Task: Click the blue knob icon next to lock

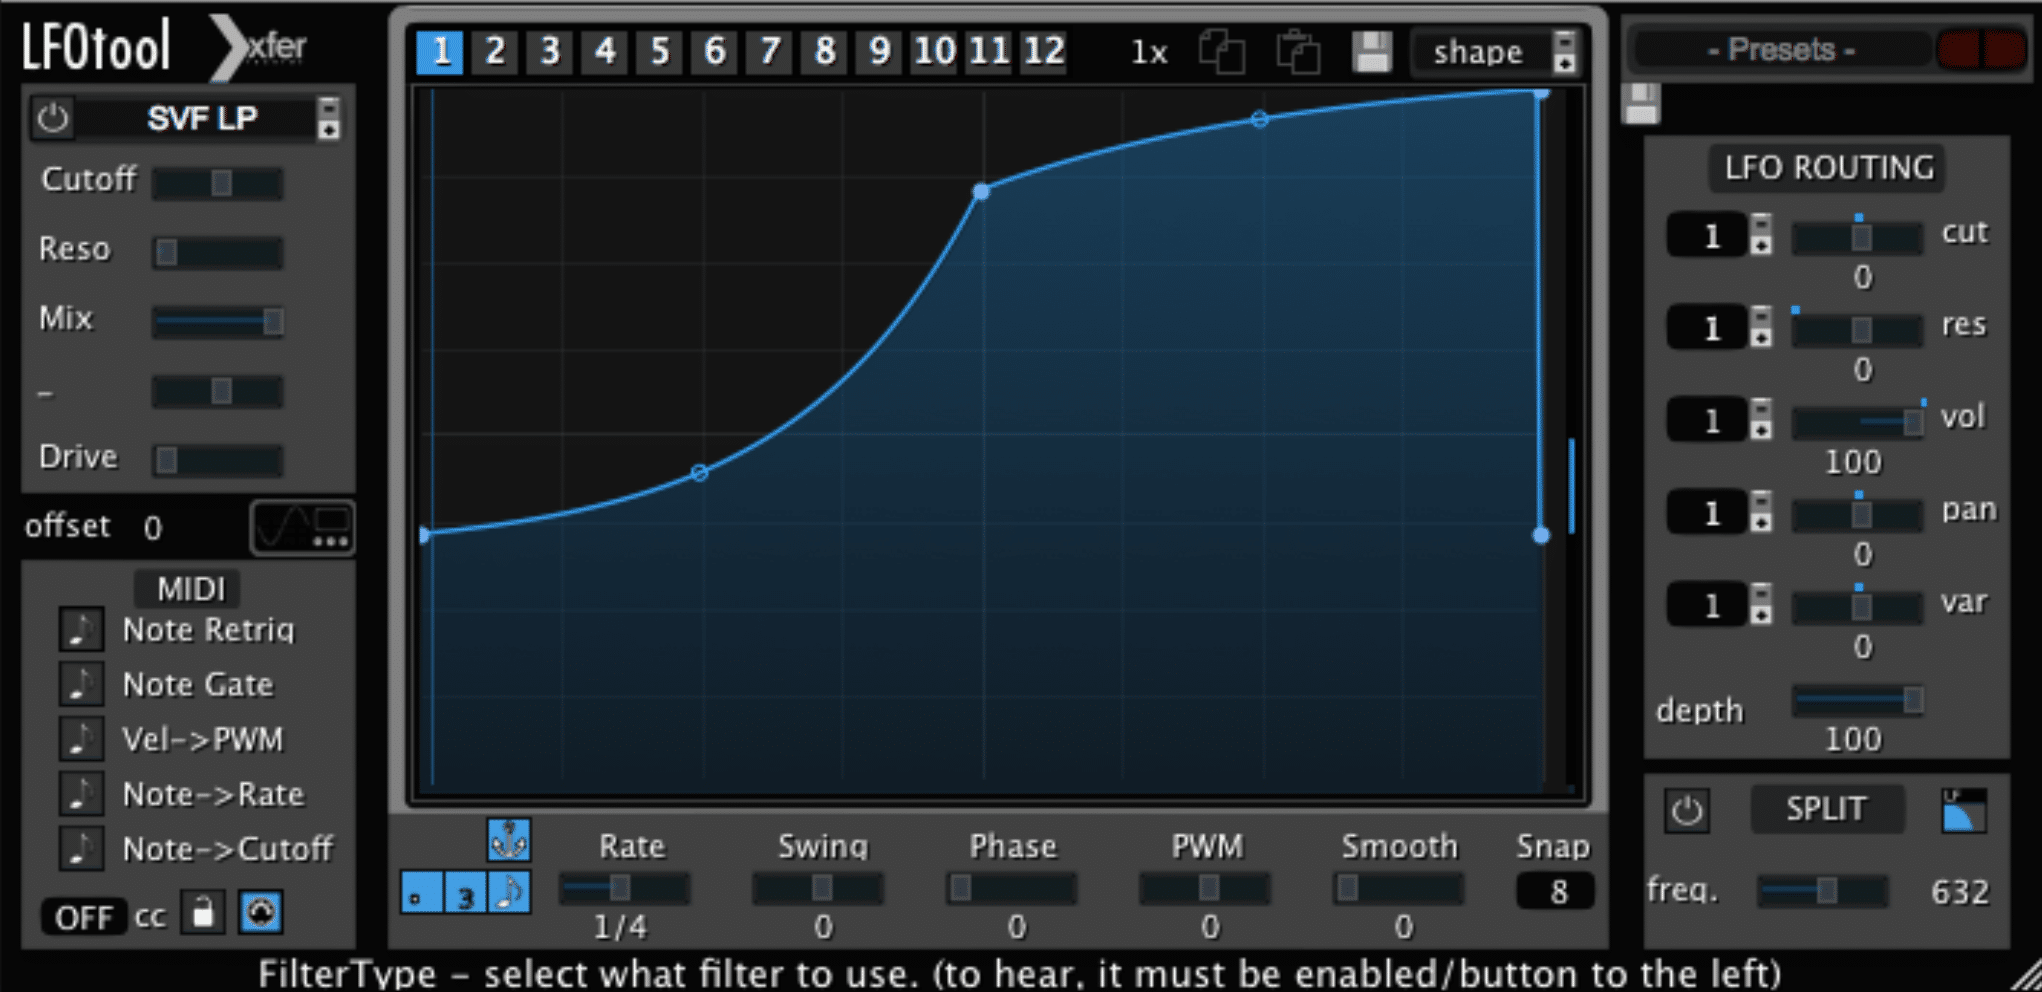Action: (x=261, y=912)
